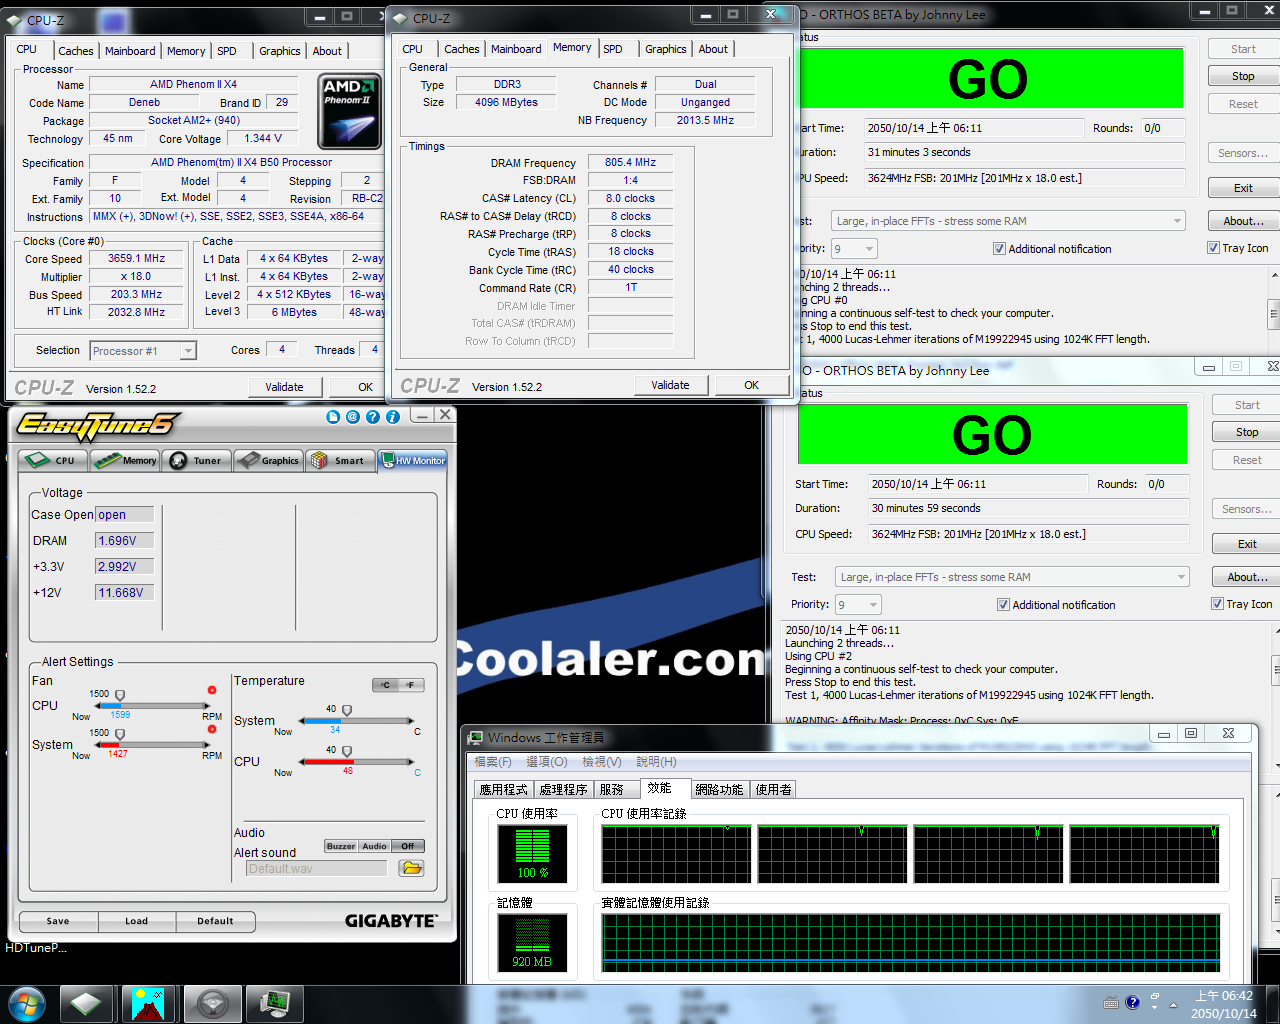This screenshot has width=1280, height=1024.
Task: Open the Task Manager taskbar icon
Action: click(274, 1003)
